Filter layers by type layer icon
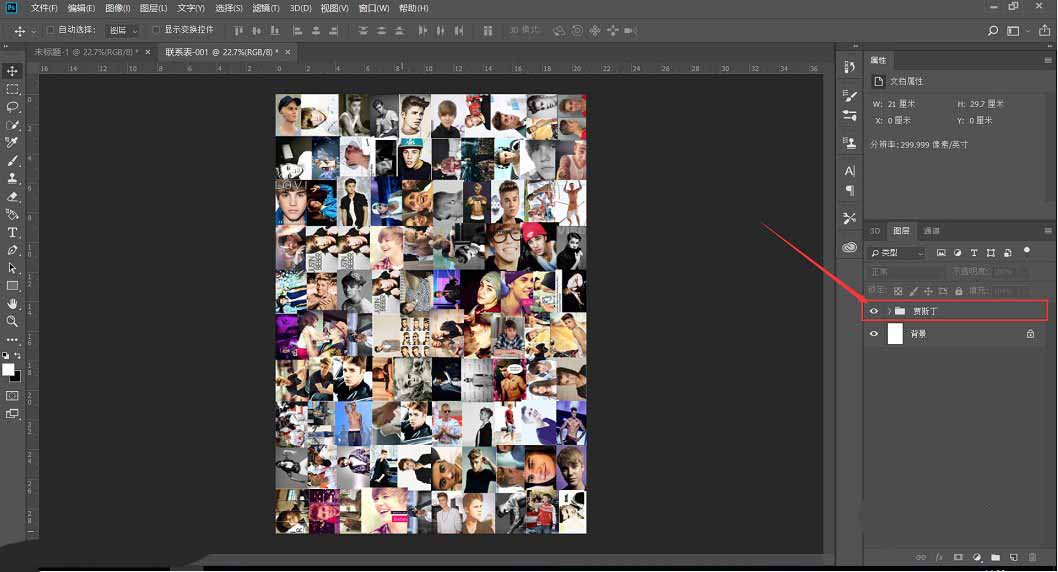The height and width of the screenshot is (572, 1058). pyautogui.click(x=974, y=252)
